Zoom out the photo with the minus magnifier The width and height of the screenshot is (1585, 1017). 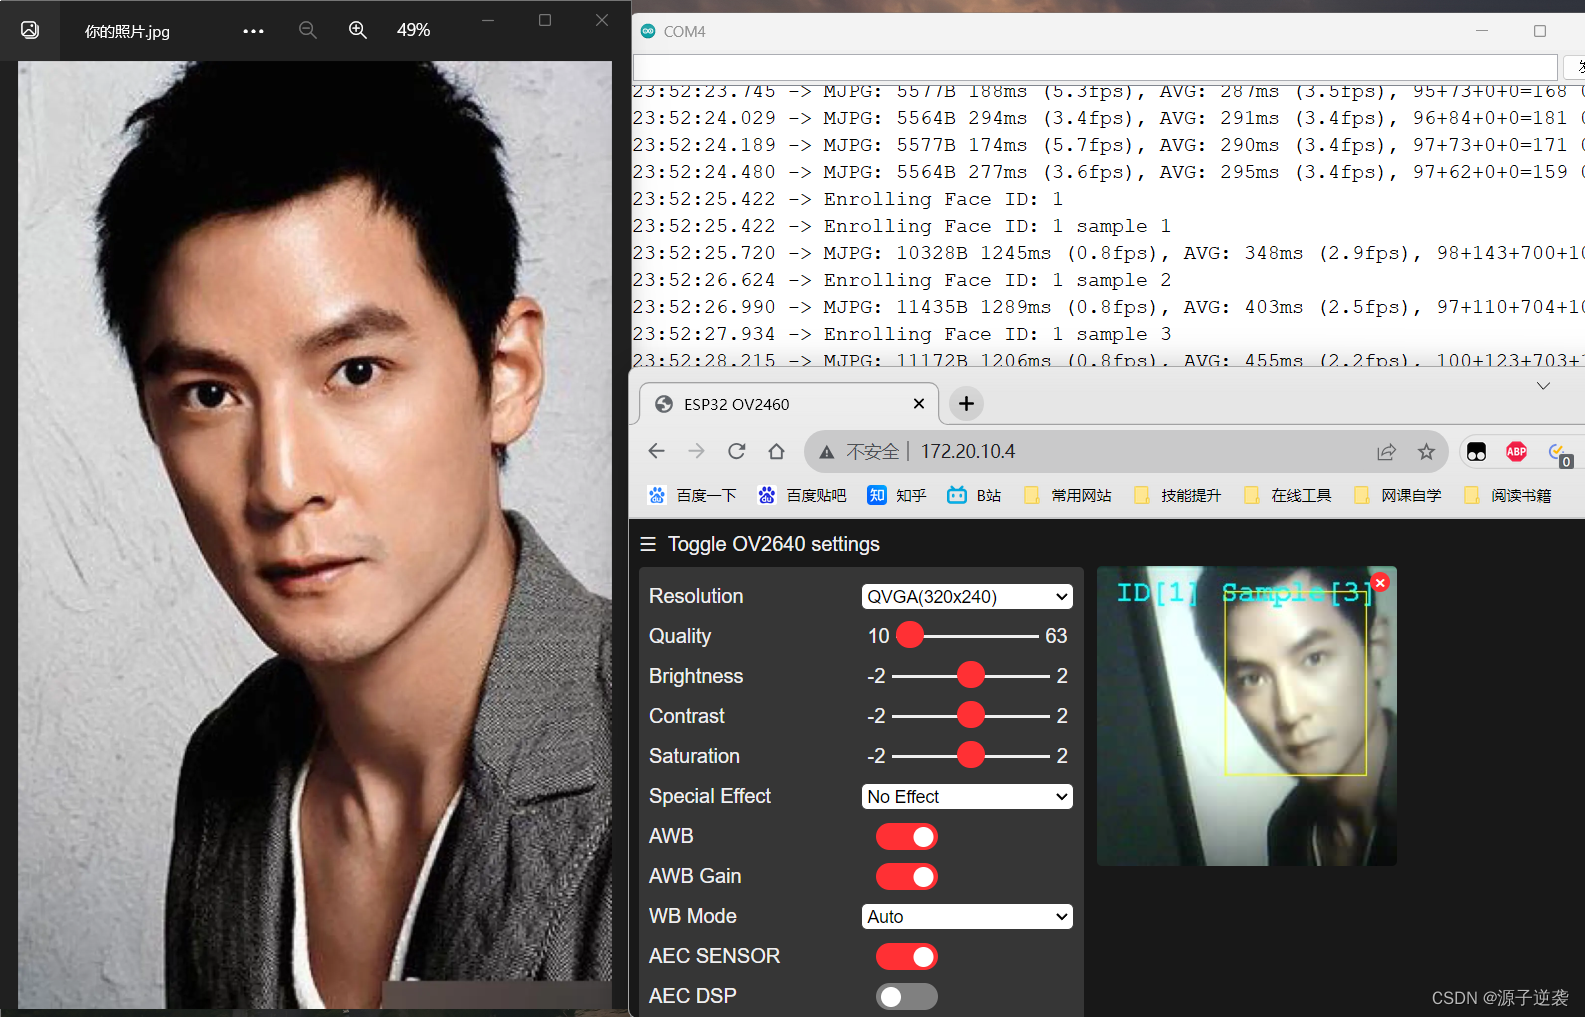click(308, 30)
